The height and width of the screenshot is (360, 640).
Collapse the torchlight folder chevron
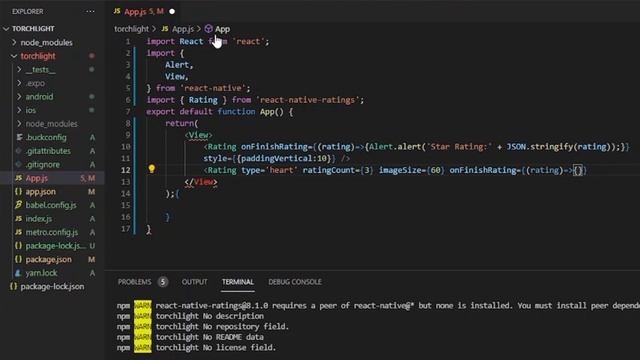(14, 56)
